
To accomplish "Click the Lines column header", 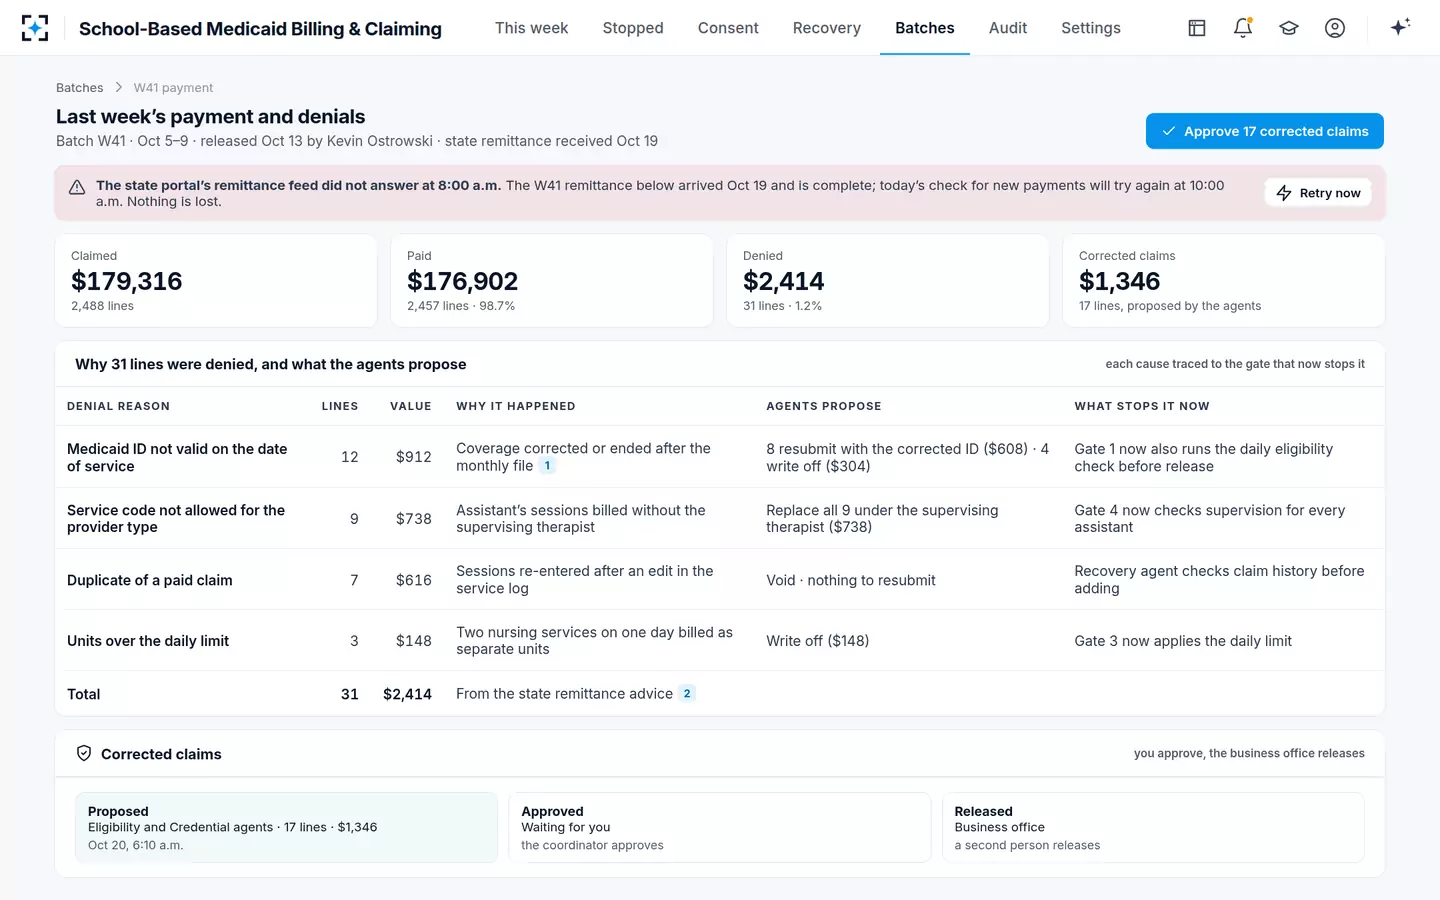I will 340,406.
